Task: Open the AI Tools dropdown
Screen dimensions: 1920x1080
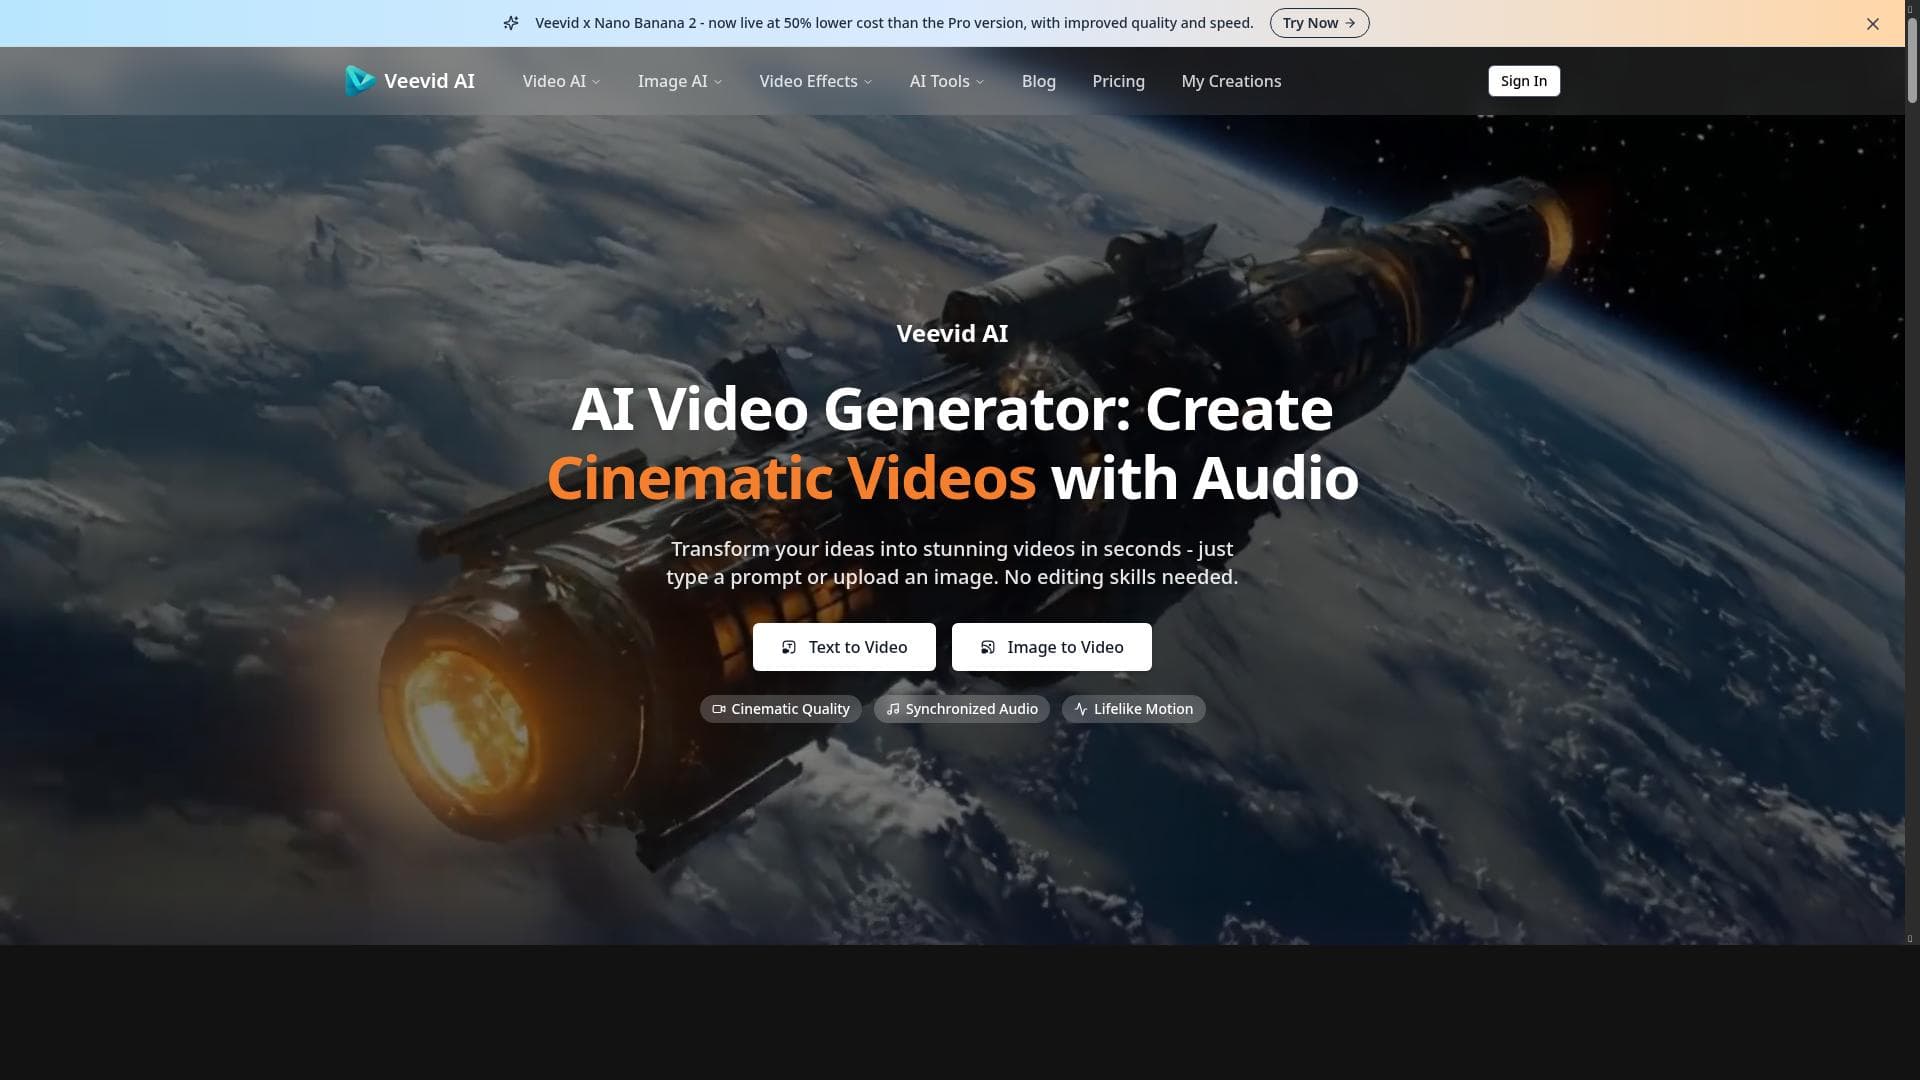Action: [946, 81]
